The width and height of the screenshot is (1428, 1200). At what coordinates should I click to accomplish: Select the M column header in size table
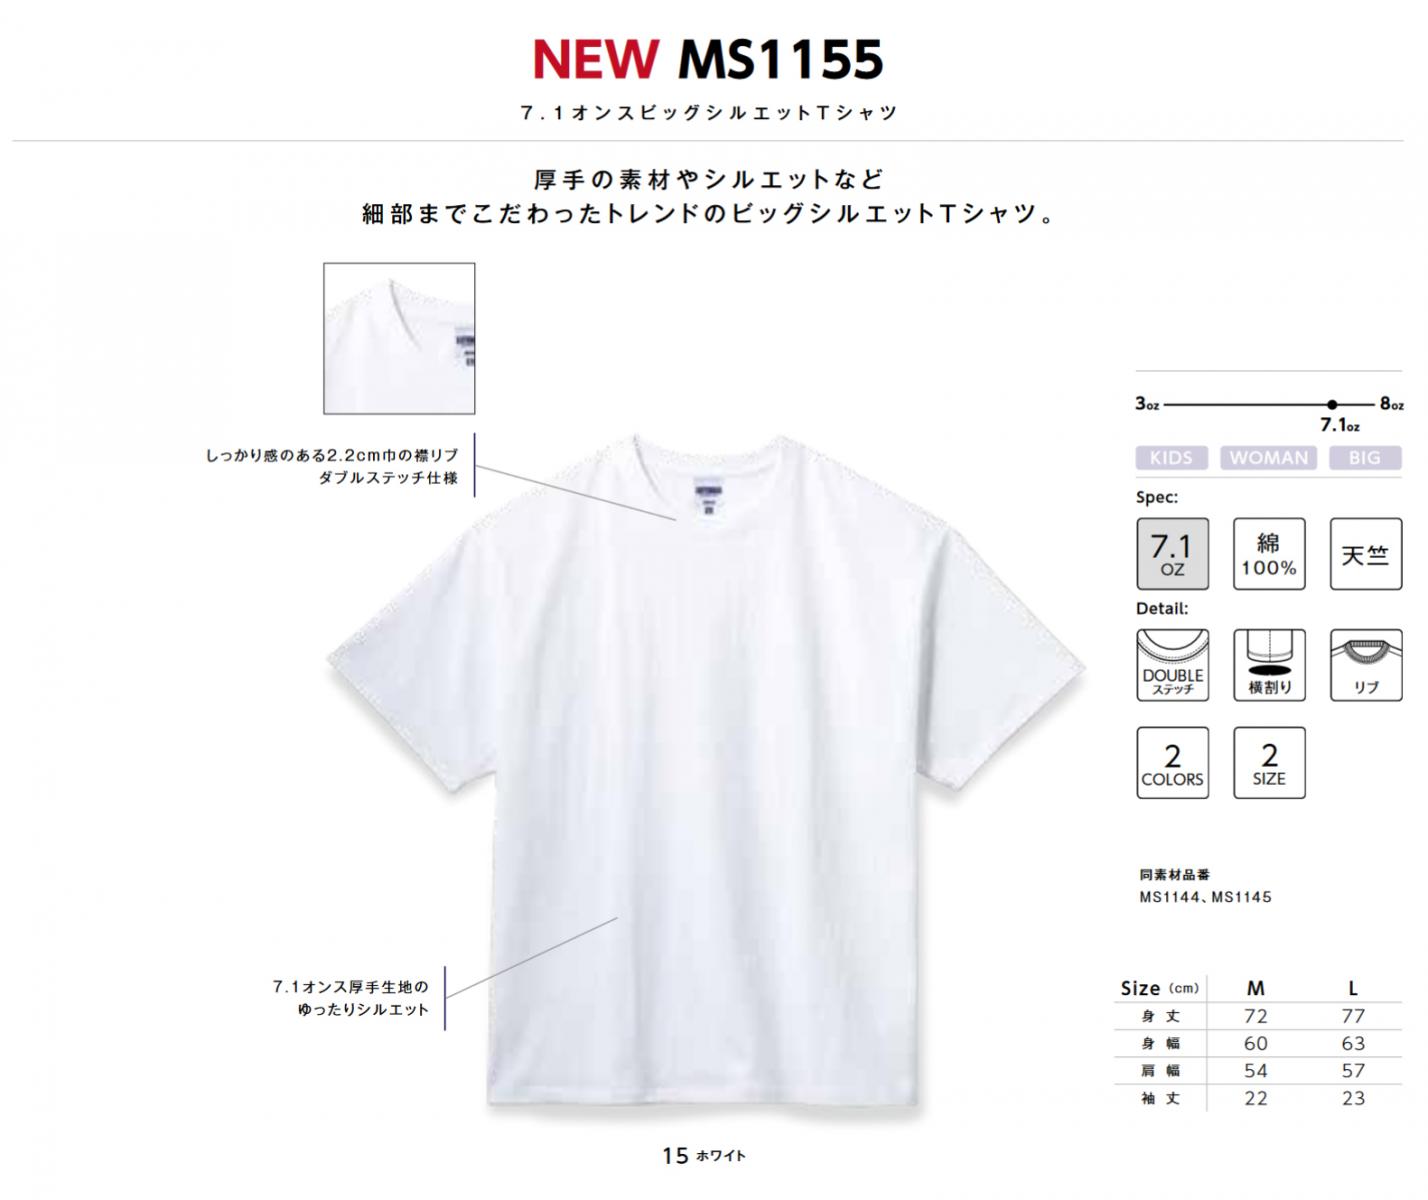pyautogui.click(x=1256, y=988)
